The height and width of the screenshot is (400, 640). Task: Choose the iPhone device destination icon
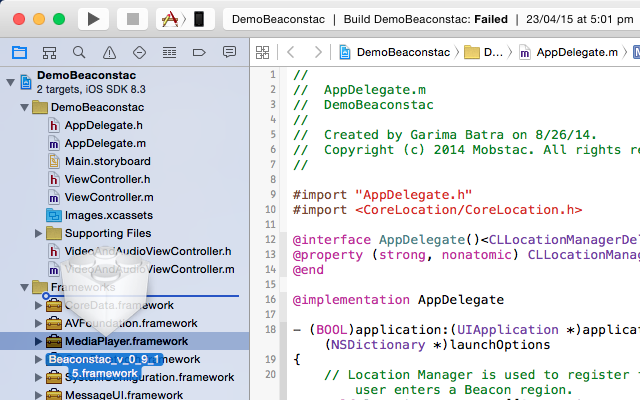coord(199,19)
